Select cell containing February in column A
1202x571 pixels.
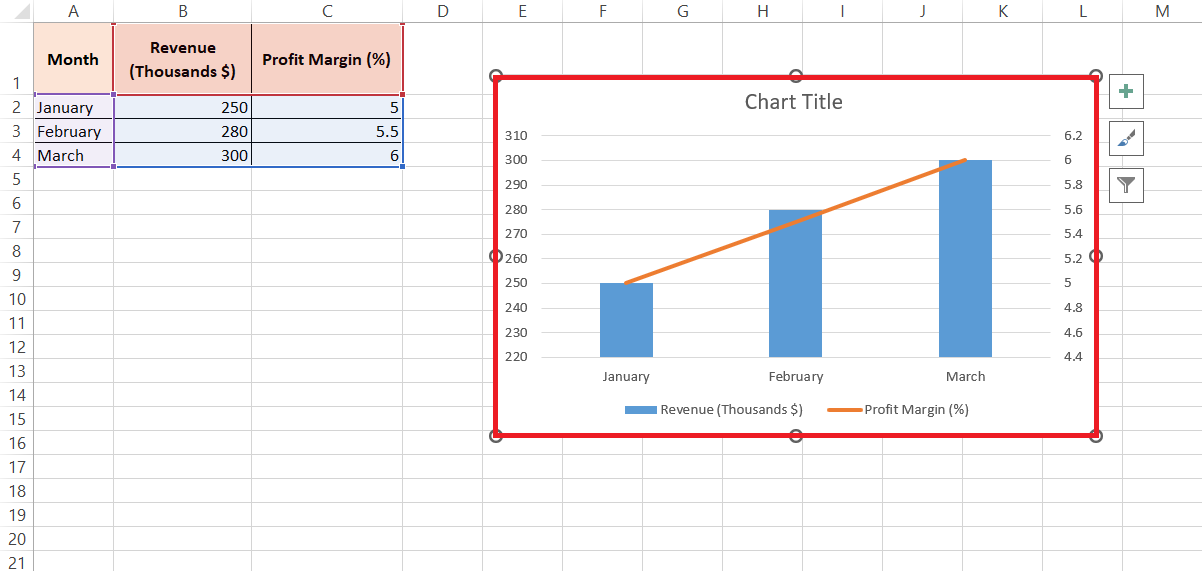74,131
